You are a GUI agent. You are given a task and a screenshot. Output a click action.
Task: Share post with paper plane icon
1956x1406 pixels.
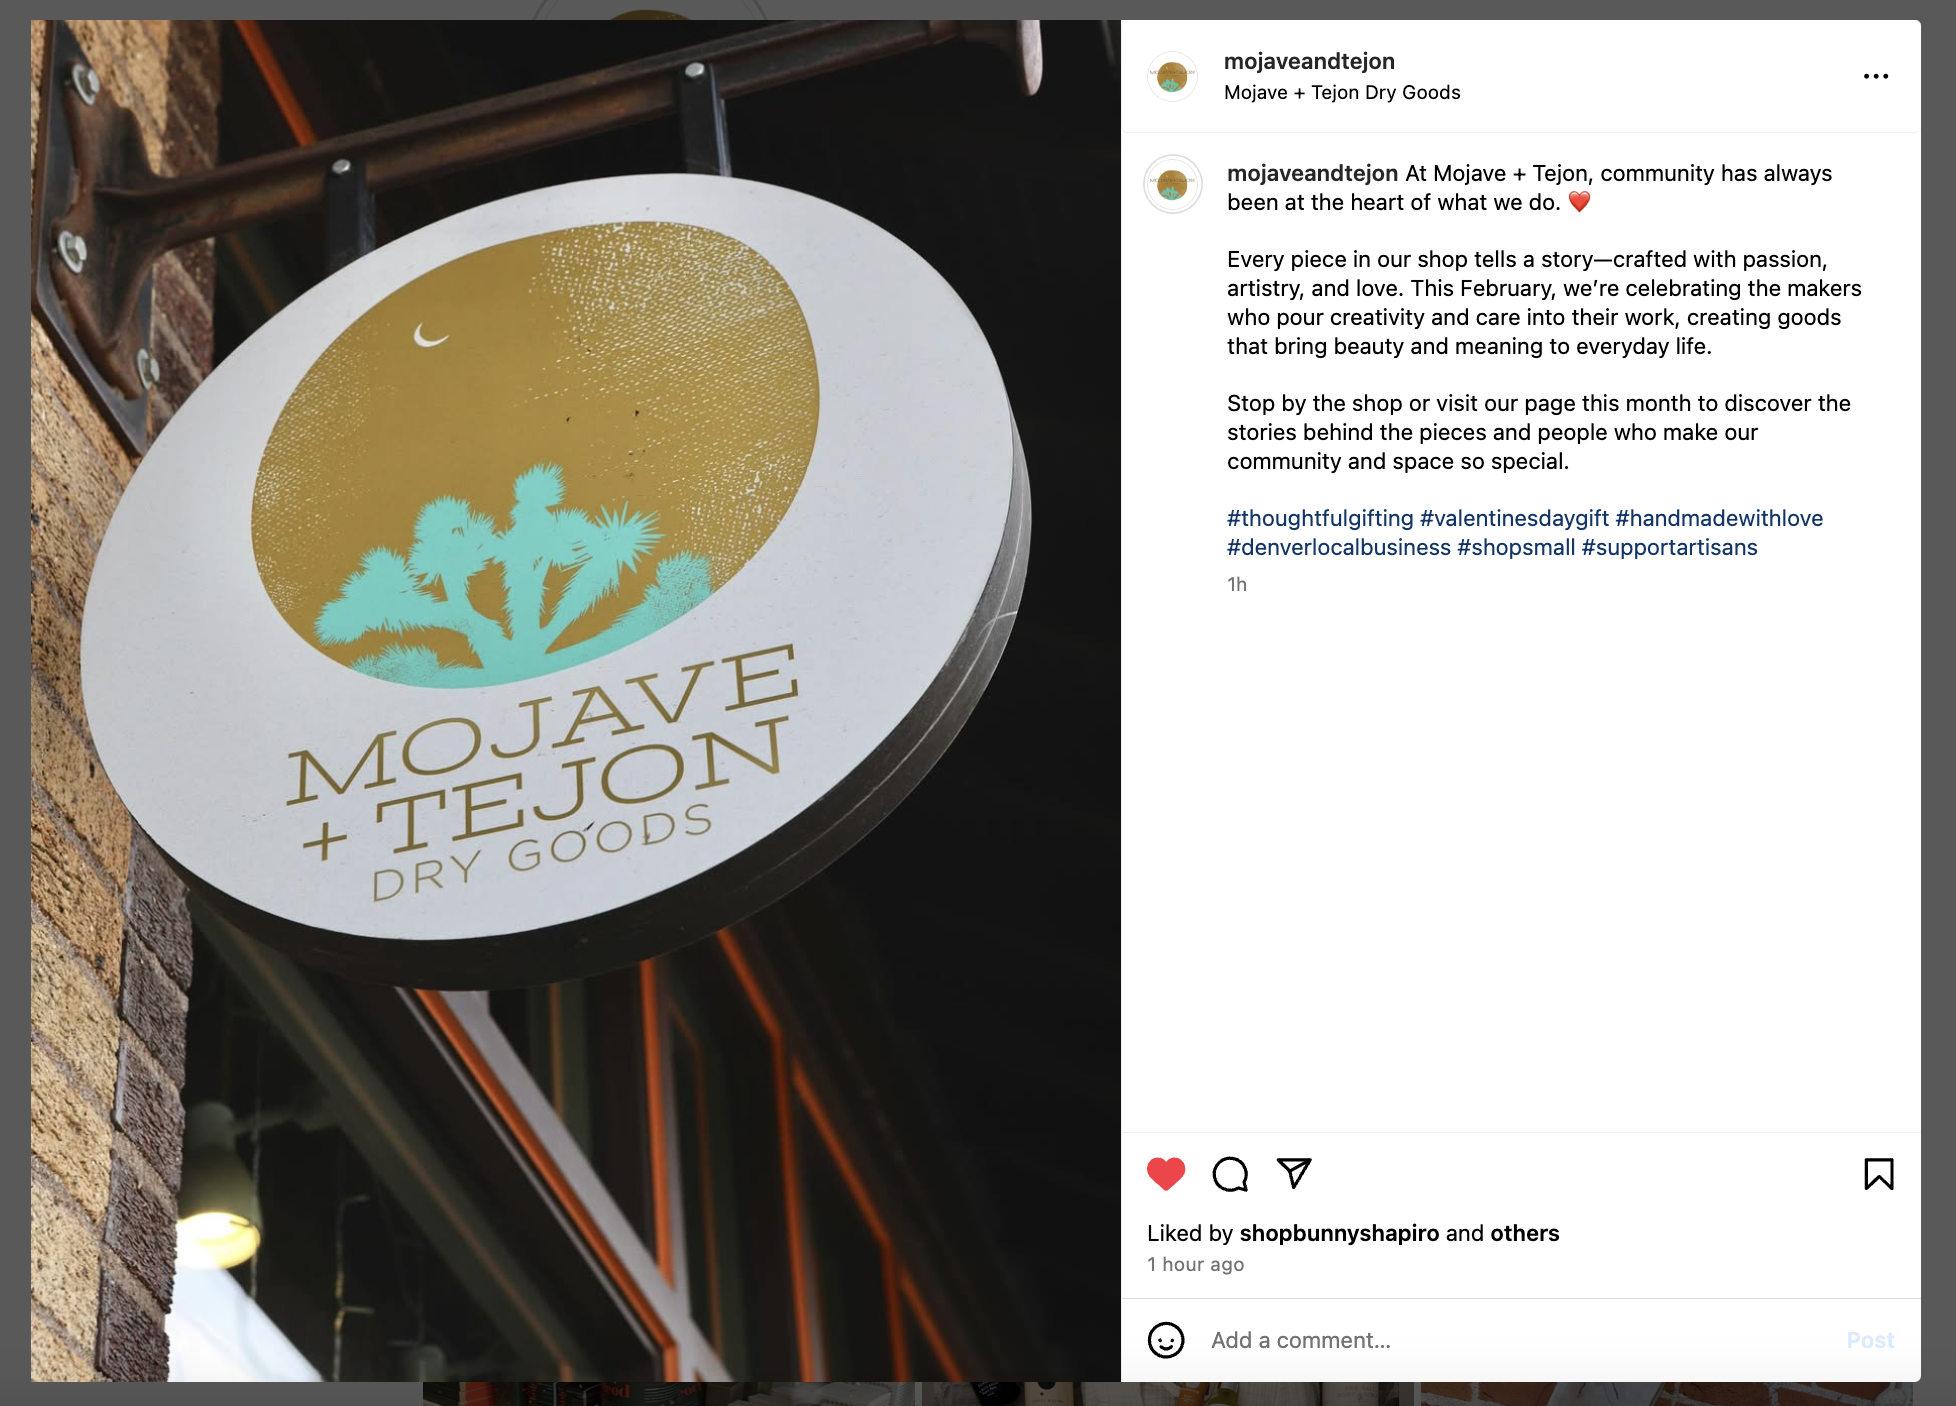tap(1294, 1173)
